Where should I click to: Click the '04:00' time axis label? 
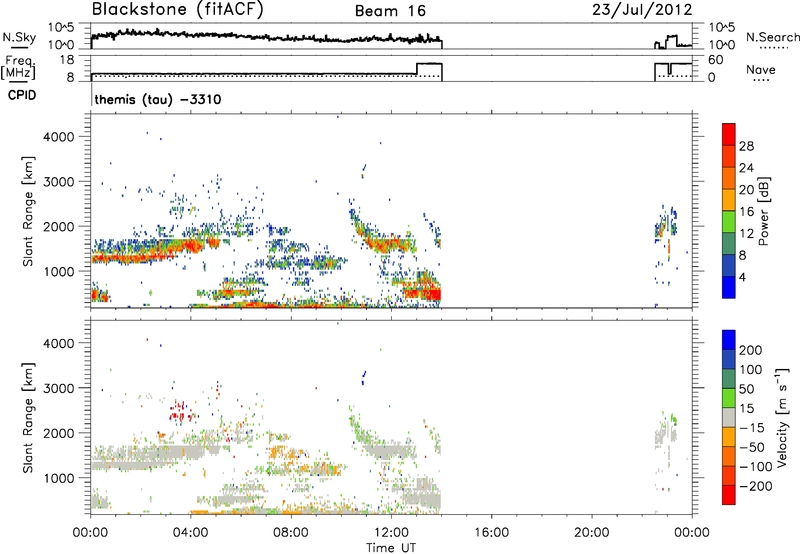tap(191, 533)
